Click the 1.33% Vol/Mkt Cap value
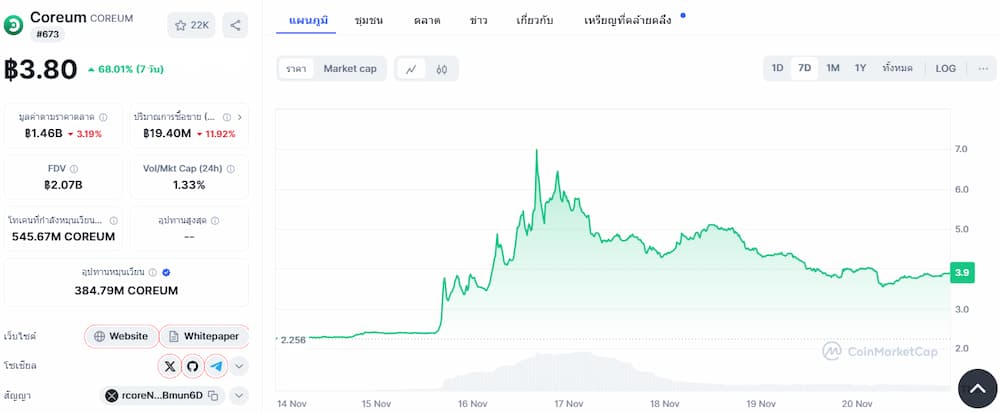 [189, 185]
